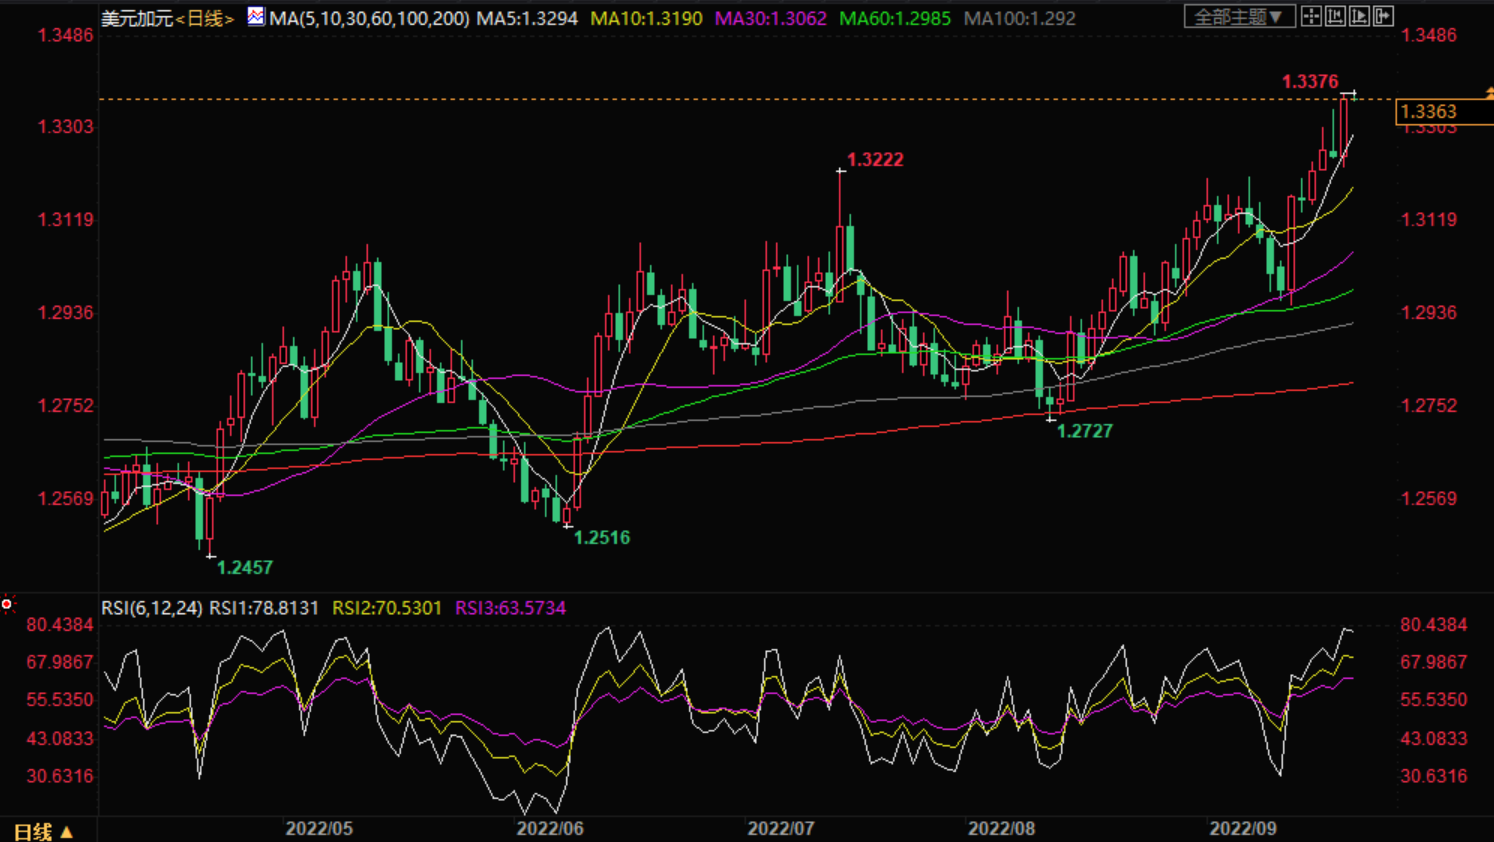Image resolution: width=1494 pixels, height=842 pixels.
Task: Click the current price tag 1.3363
Action: [1430, 111]
